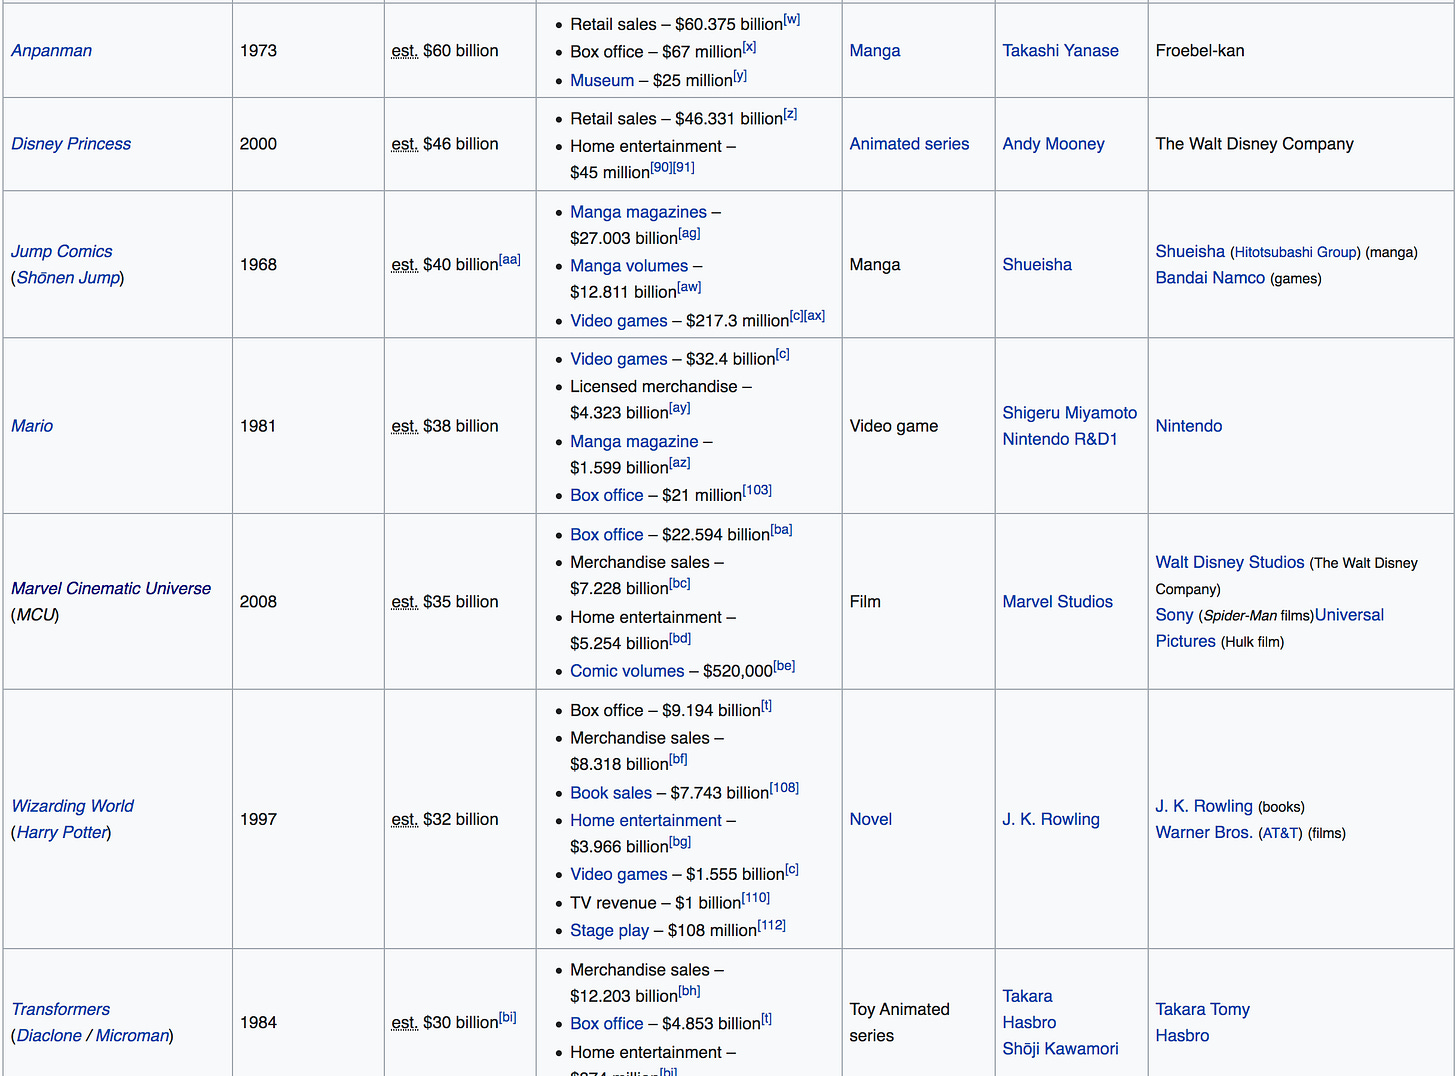Open Box office link in MCU row
Image resolution: width=1456 pixels, height=1076 pixels.
pos(607,535)
